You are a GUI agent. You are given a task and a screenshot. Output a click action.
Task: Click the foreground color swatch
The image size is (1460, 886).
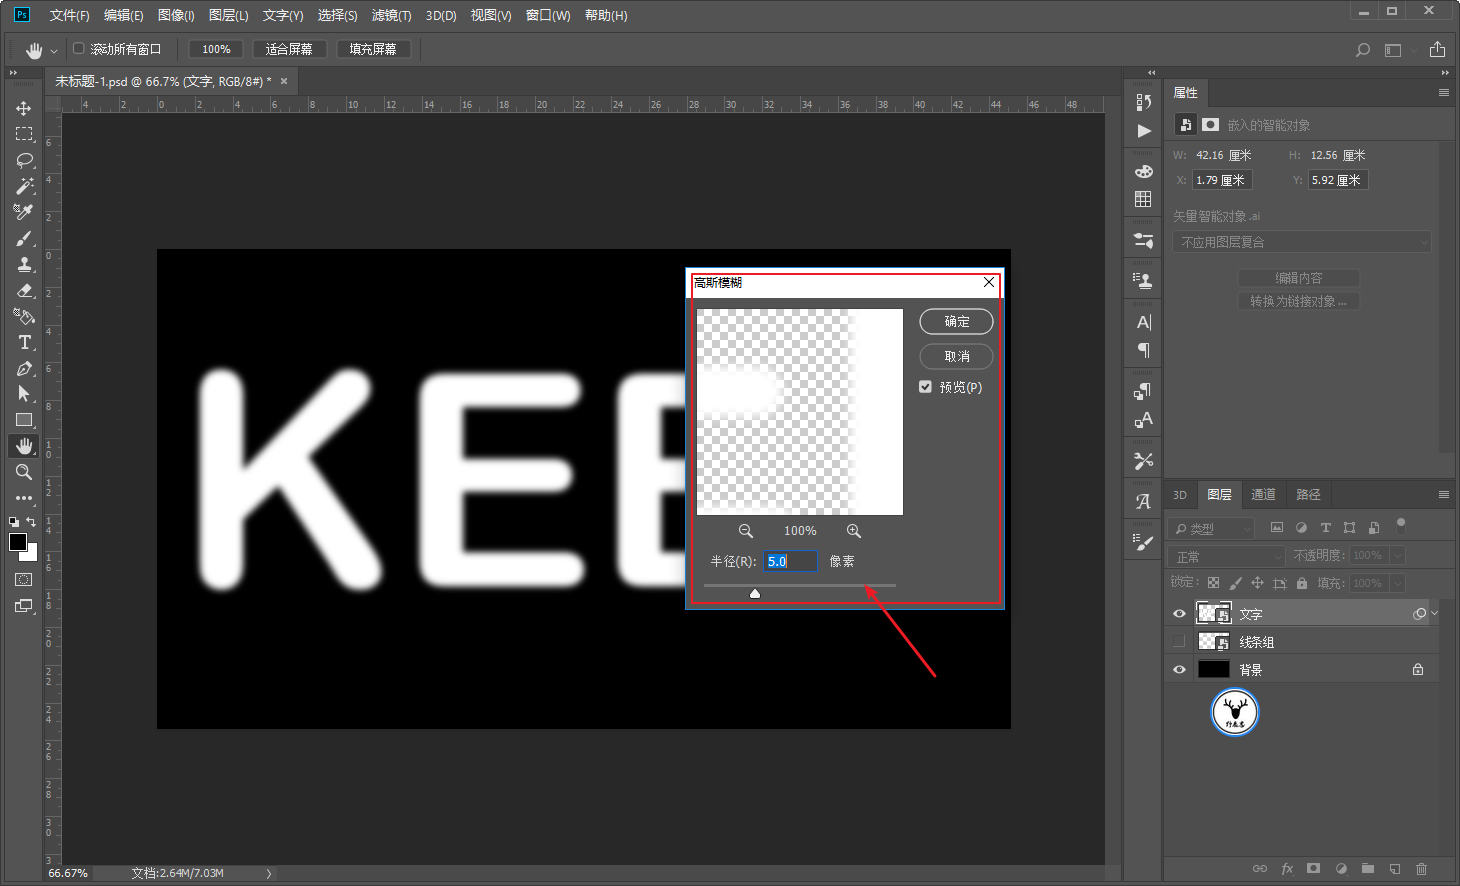17,542
